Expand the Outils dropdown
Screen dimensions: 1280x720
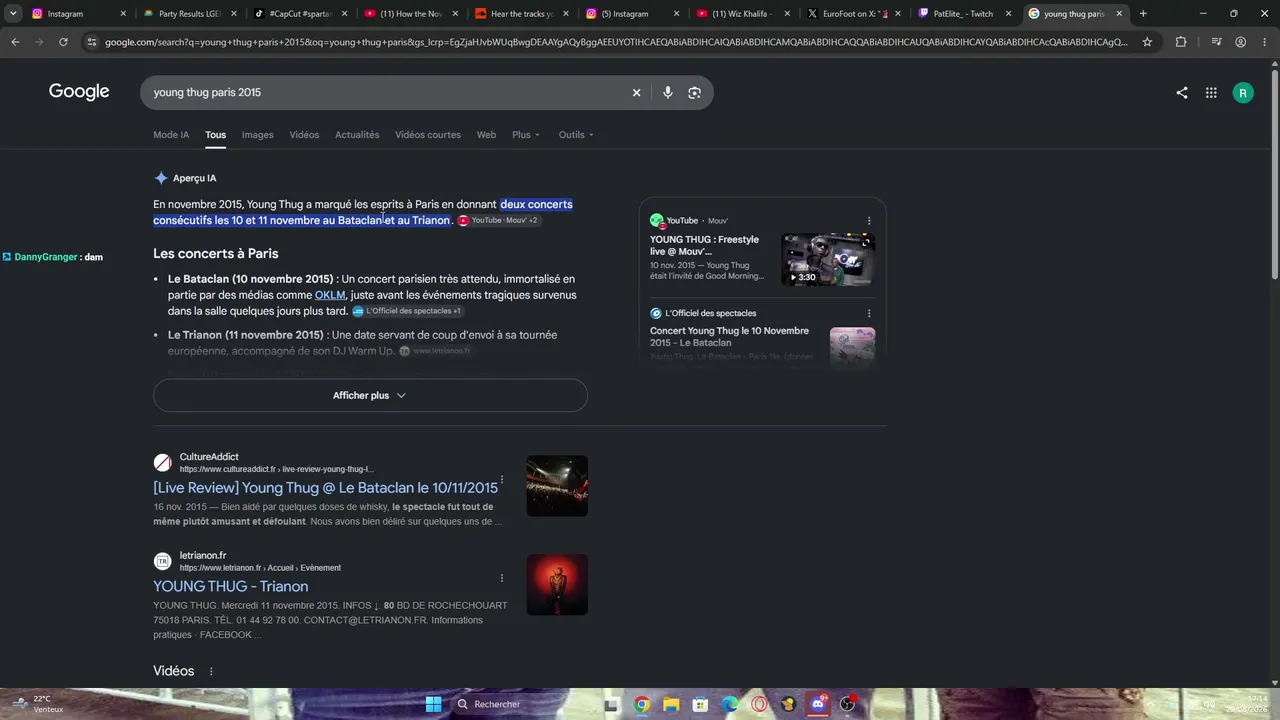click(576, 135)
